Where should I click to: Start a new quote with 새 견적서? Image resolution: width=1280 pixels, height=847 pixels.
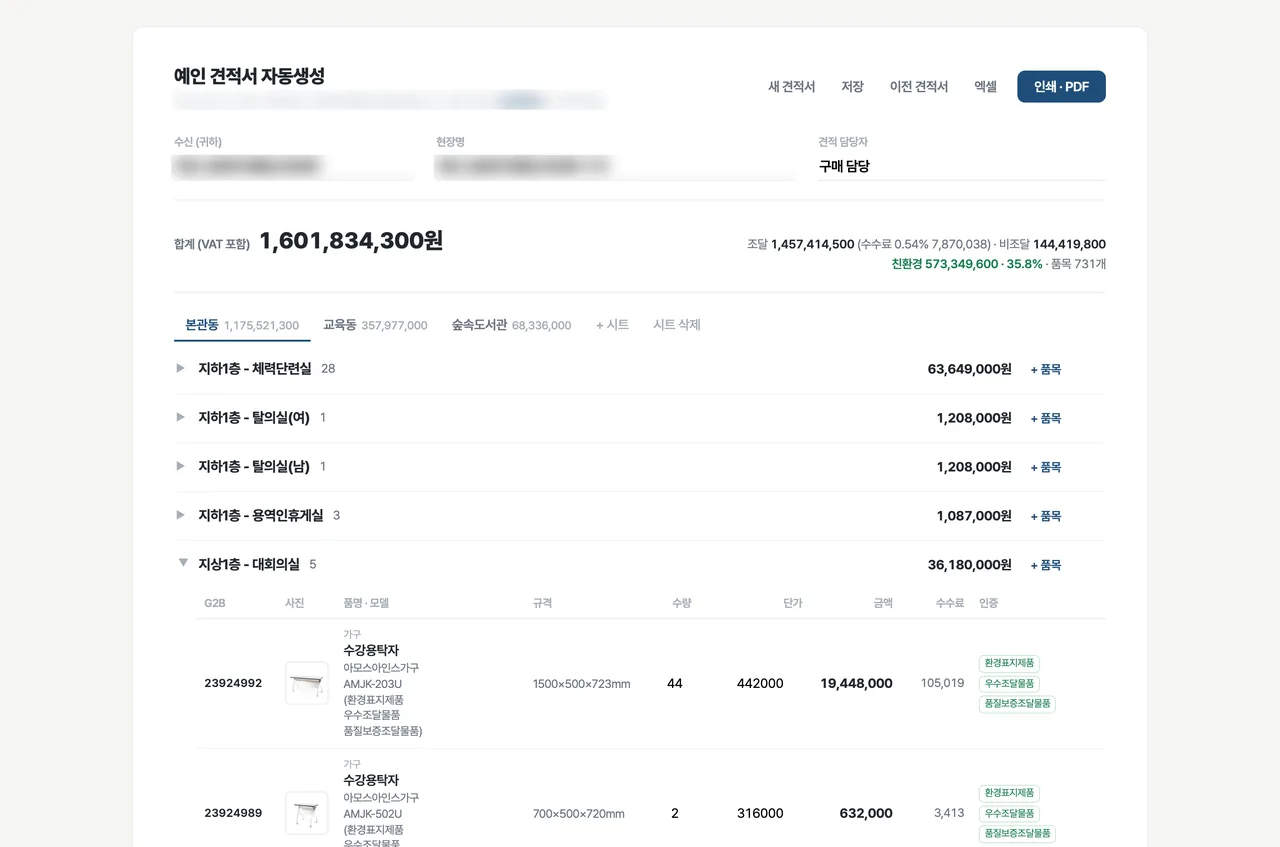click(791, 87)
